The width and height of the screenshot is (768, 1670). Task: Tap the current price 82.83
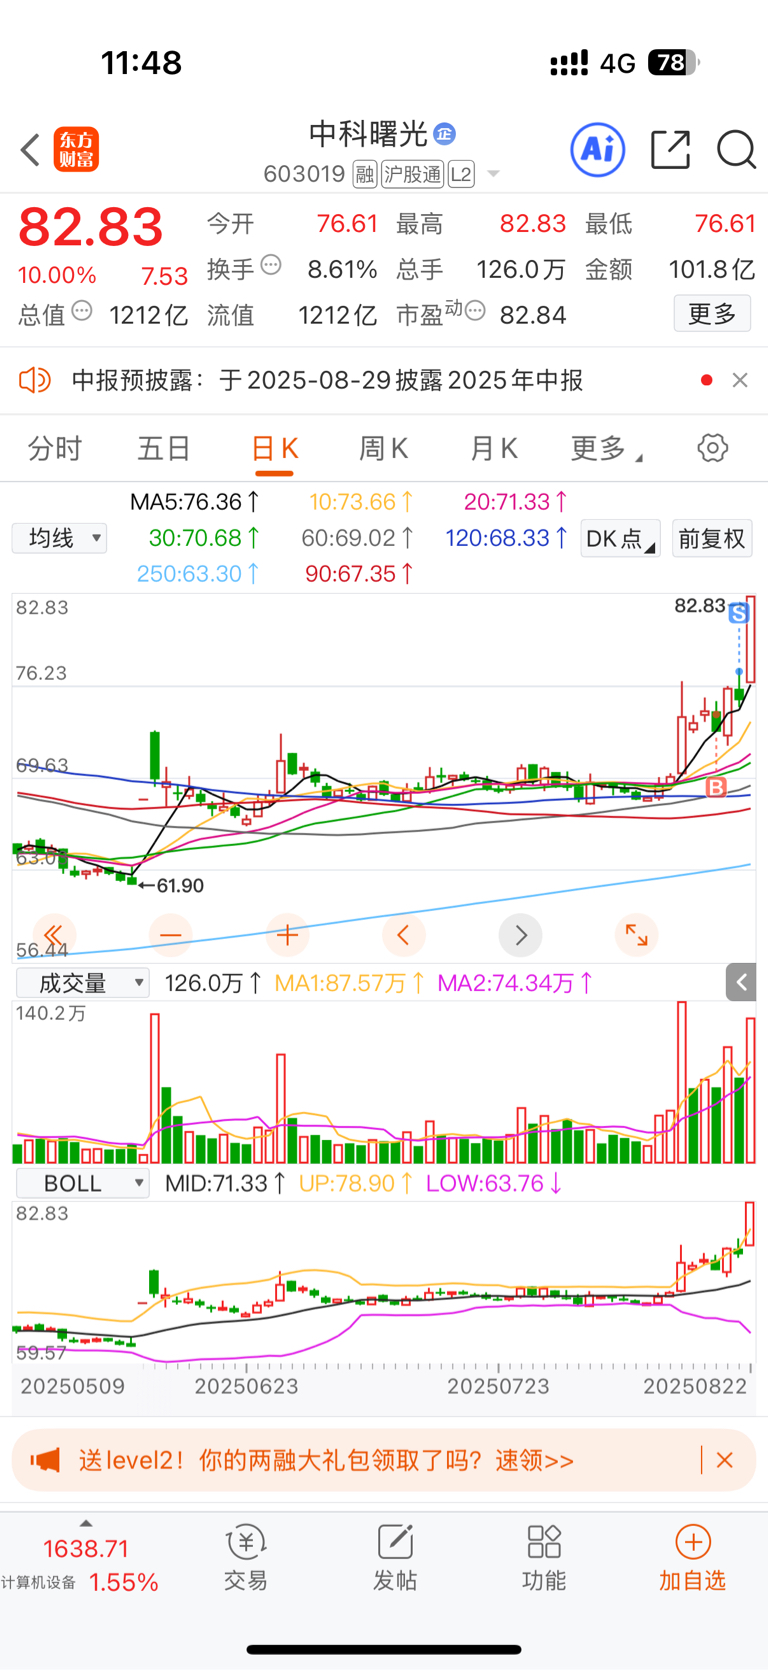click(x=91, y=227)
